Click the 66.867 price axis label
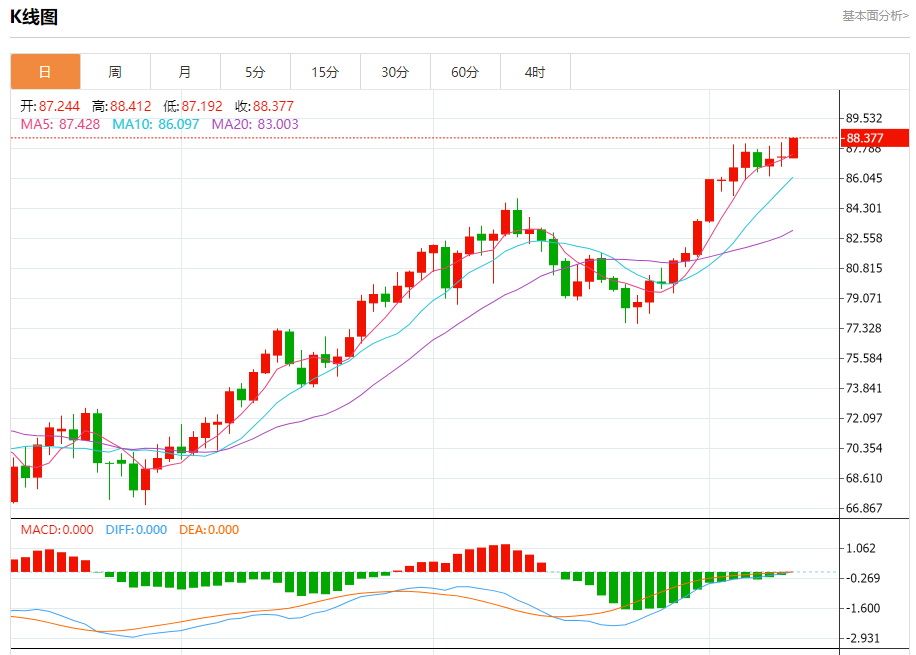This screenshot has height=655, width=916. click(864, 508)
